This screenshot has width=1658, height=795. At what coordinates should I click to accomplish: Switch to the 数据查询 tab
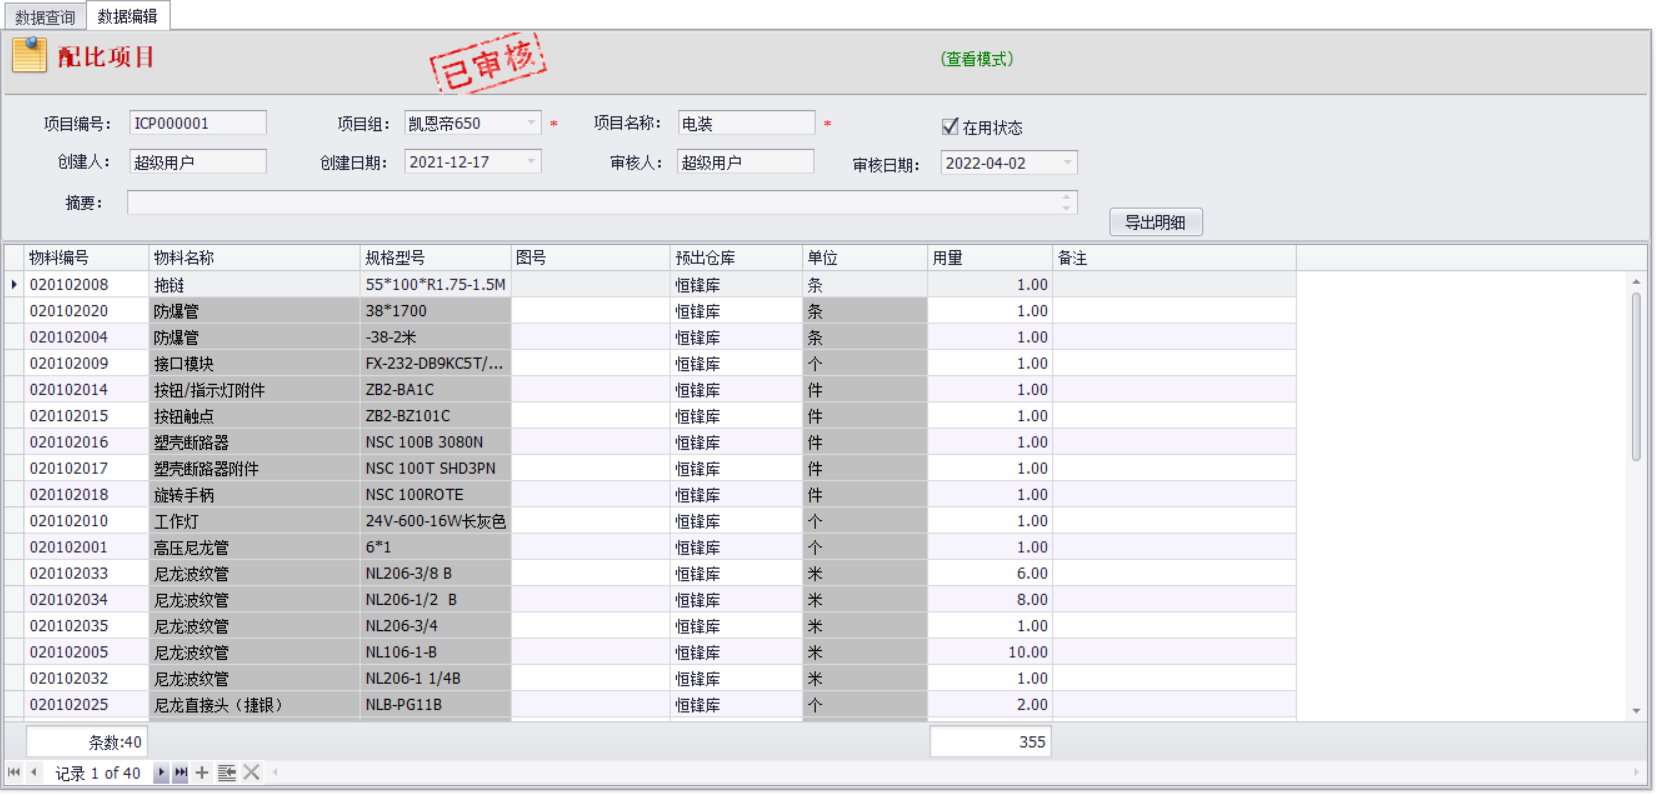click(x=45, y=17)
